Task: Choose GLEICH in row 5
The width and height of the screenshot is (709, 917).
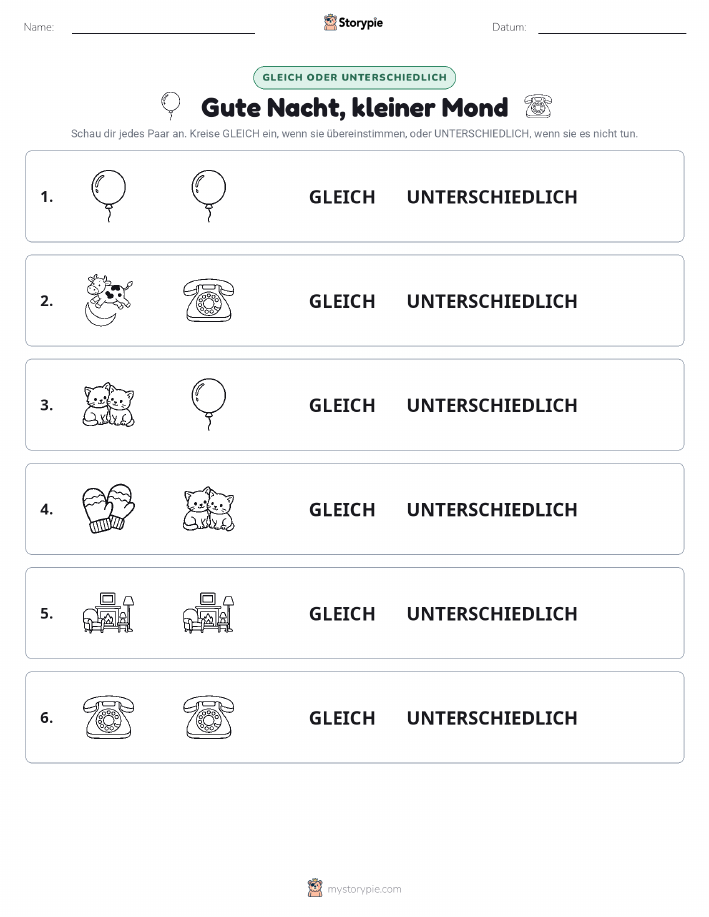Action: 342,613
